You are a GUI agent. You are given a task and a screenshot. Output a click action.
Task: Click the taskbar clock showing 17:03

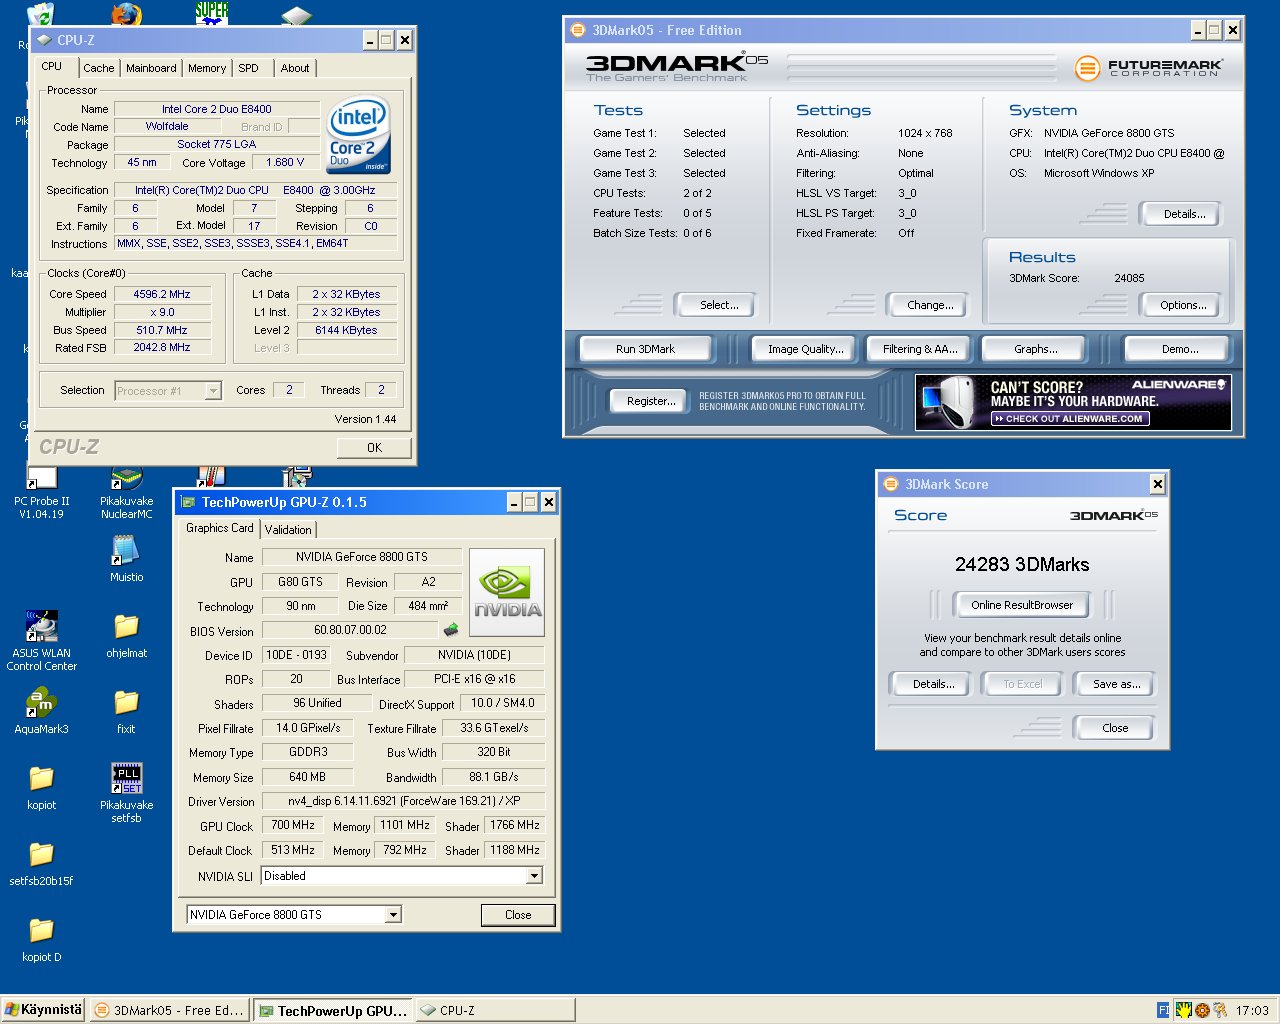click(1252, 1010)
